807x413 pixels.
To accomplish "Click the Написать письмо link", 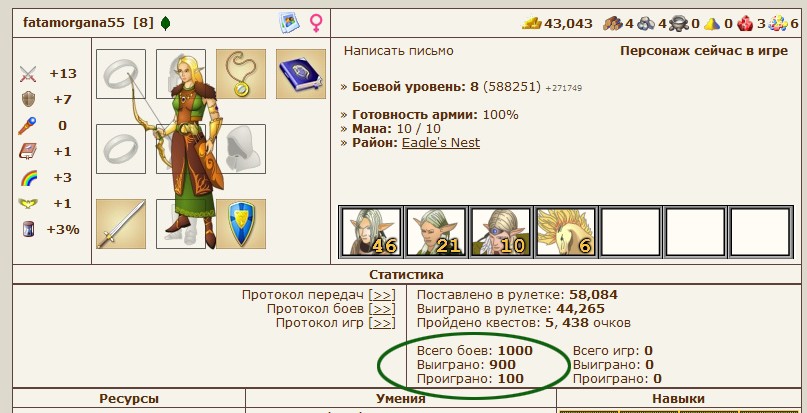I will [x=398, y=51].
